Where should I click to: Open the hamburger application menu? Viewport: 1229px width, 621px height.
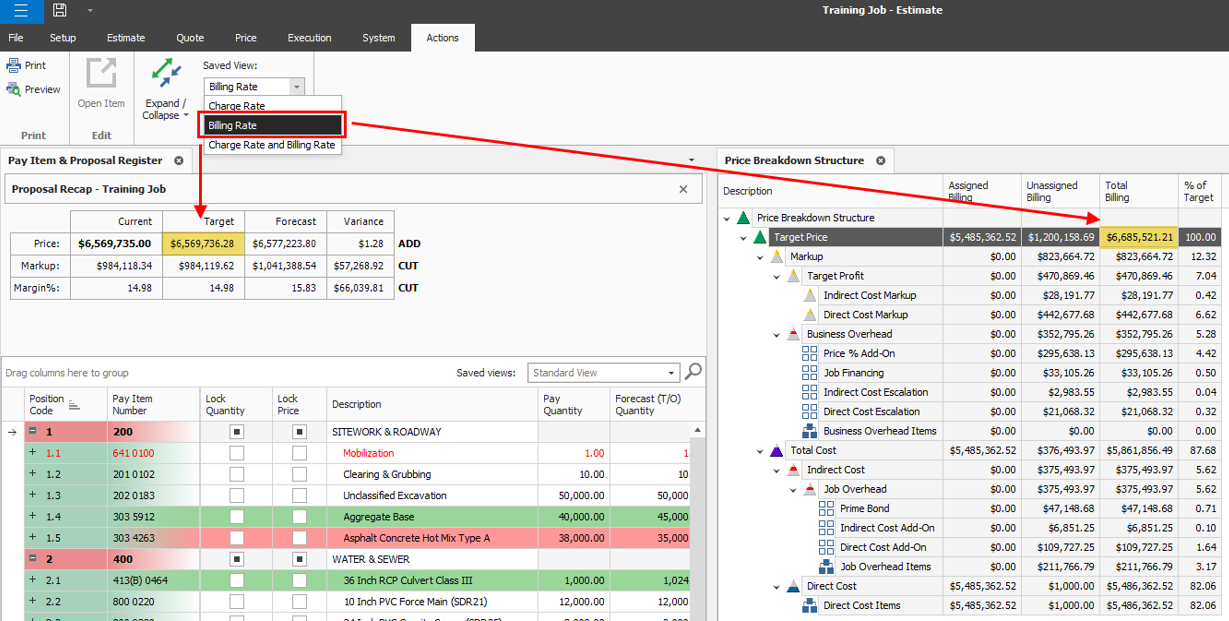(x=21, y=11)
